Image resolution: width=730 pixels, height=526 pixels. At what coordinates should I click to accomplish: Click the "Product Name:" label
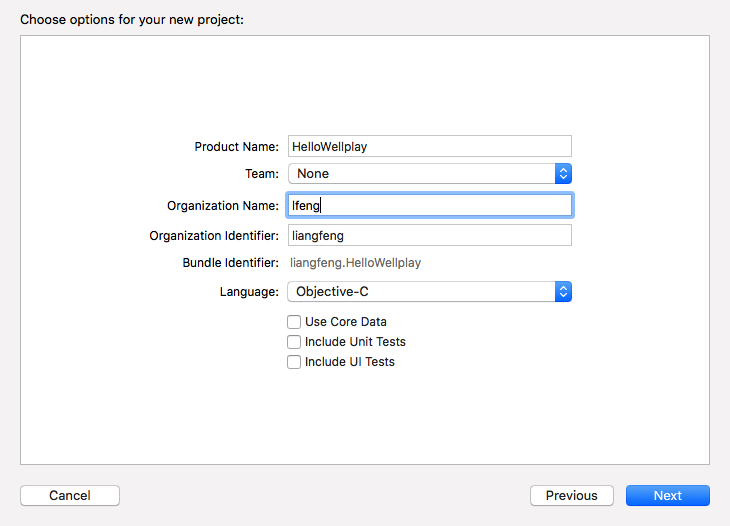[236, 147]
